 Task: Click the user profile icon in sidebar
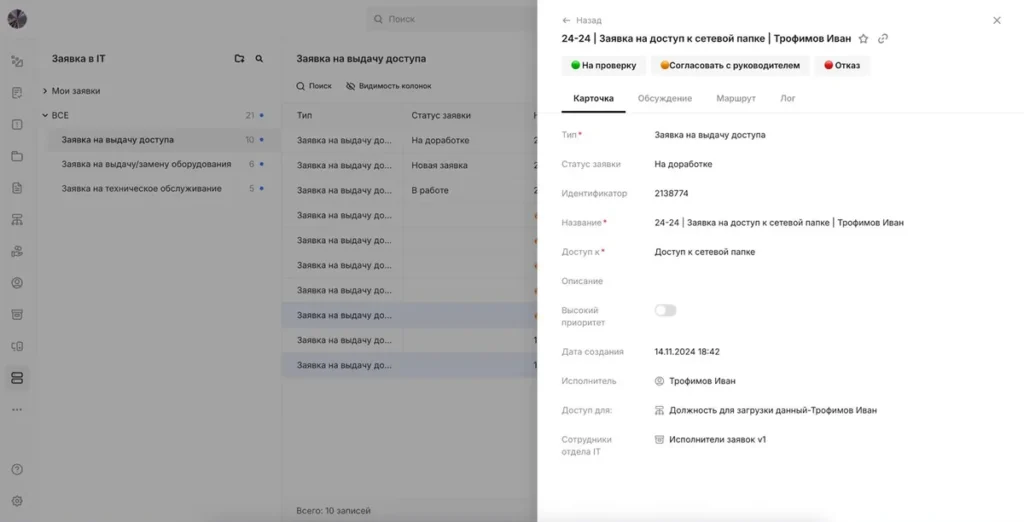17,283
